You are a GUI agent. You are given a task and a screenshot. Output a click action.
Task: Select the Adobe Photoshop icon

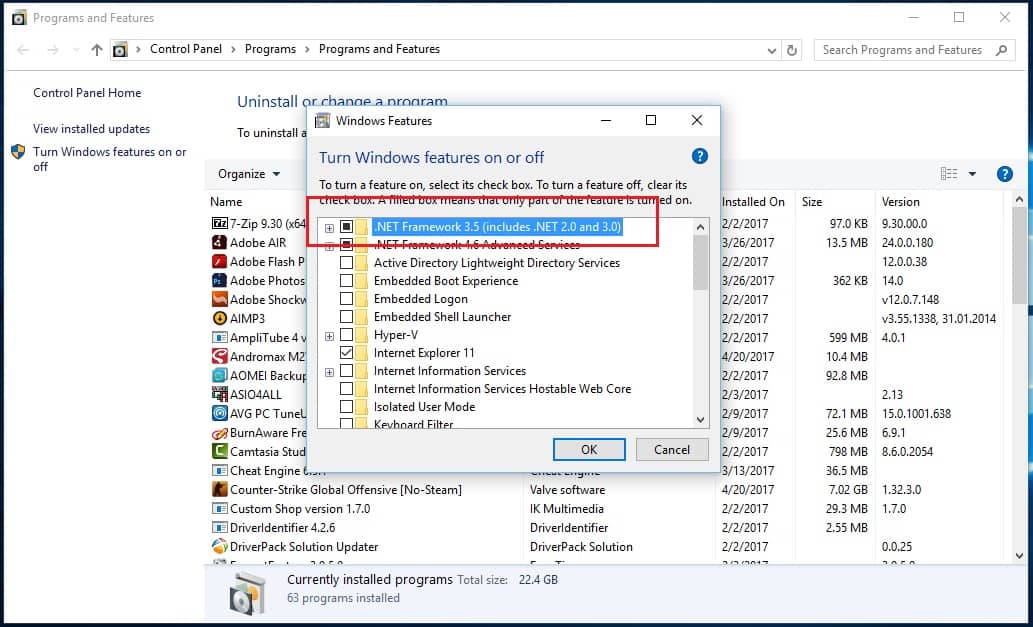pyautogui.click(x=219, y=281)
